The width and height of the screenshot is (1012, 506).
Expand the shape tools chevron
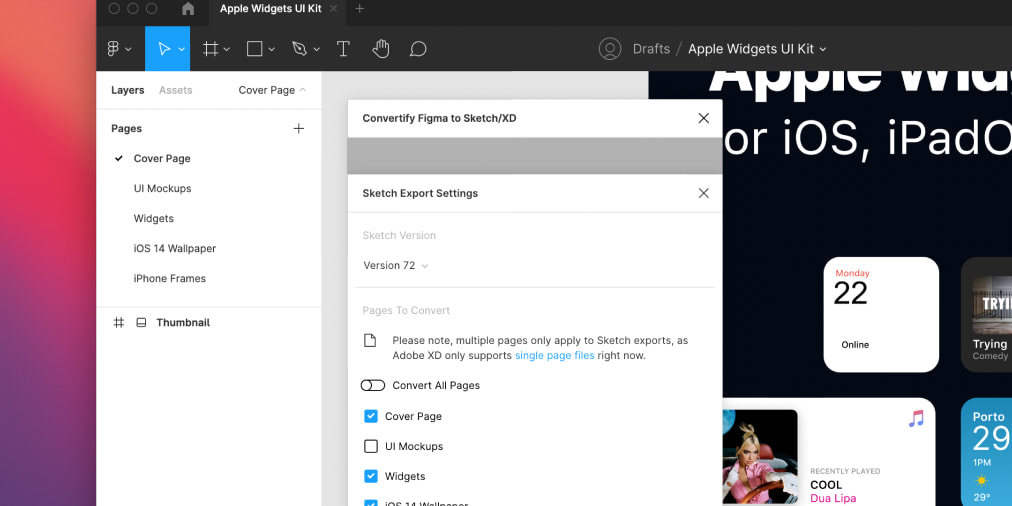pyautogui.click(x=272, y=49)
